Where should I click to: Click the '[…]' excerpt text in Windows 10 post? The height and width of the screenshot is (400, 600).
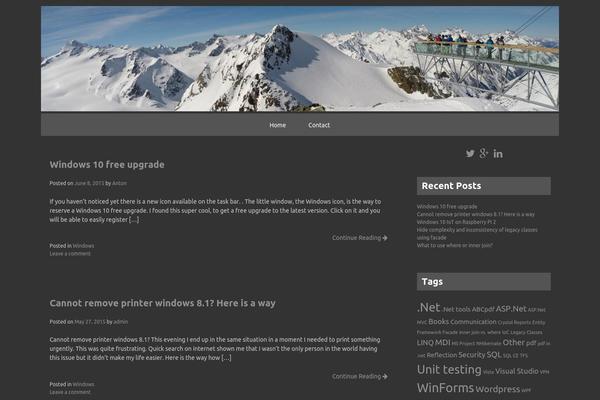point(134,220)
